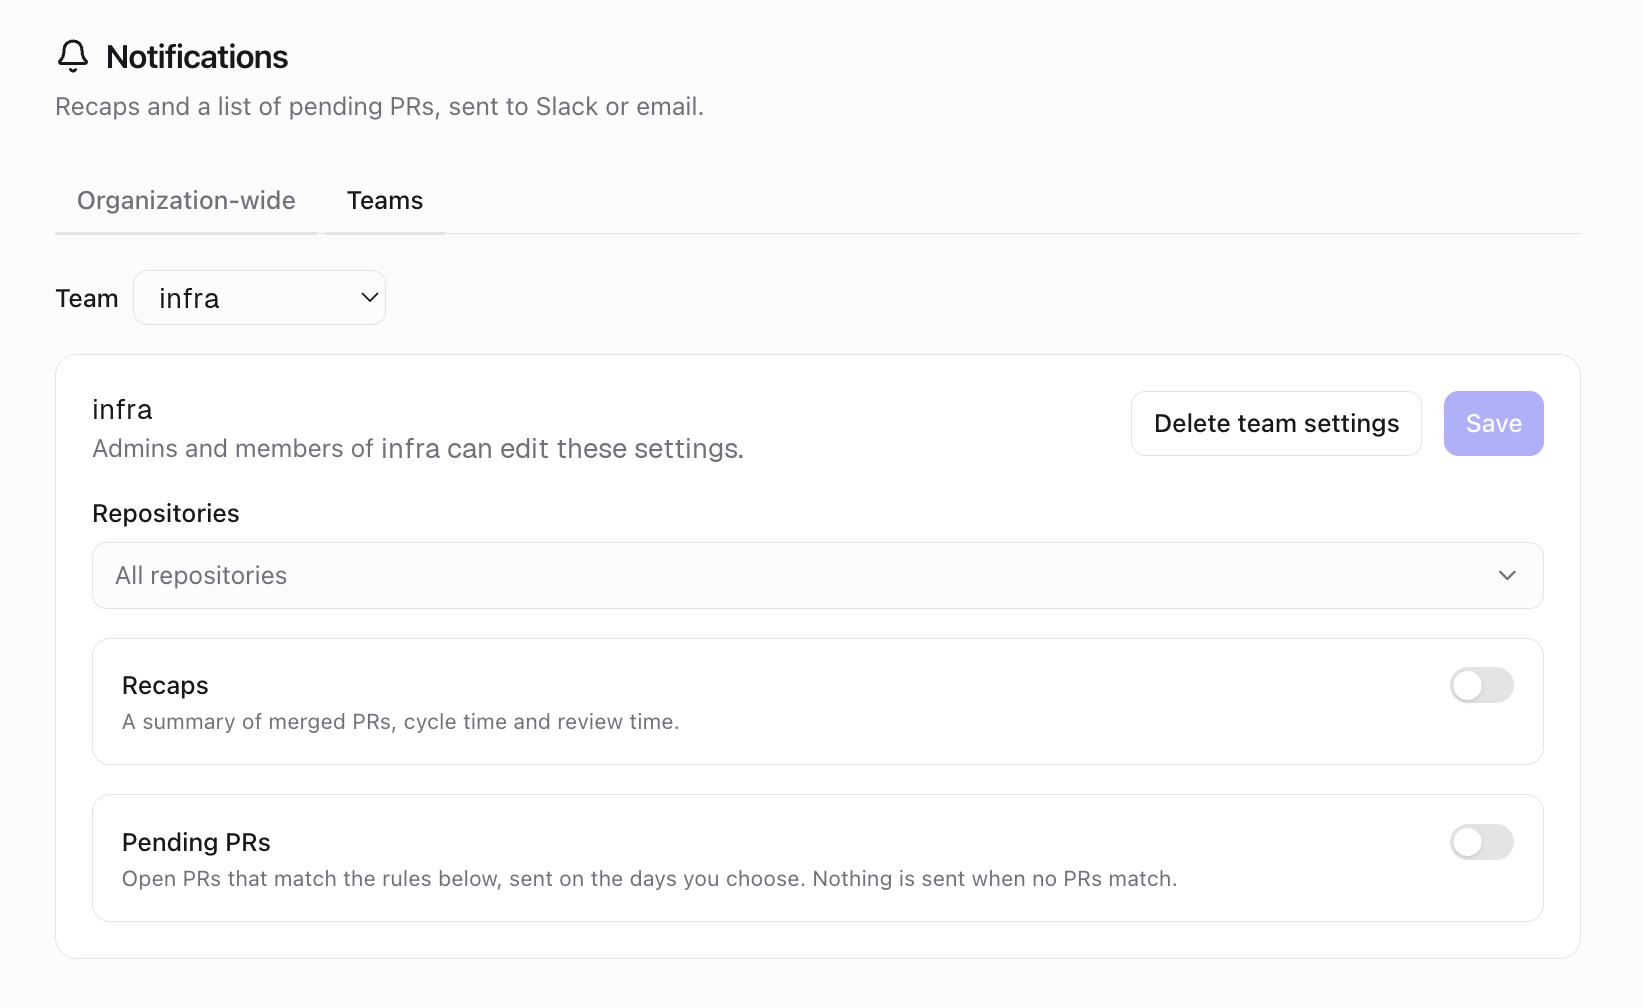Switch to the Organization-wide tab
The width and height of the screenshot is (1642, 1008).
click(x=186, y=201)
